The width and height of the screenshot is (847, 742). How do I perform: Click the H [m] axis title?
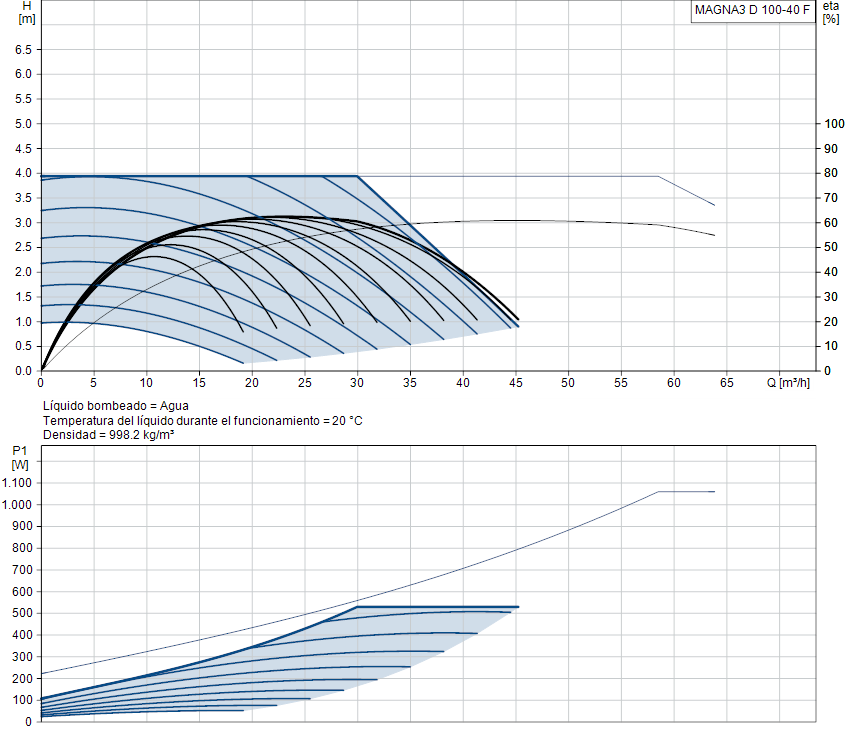27,12
